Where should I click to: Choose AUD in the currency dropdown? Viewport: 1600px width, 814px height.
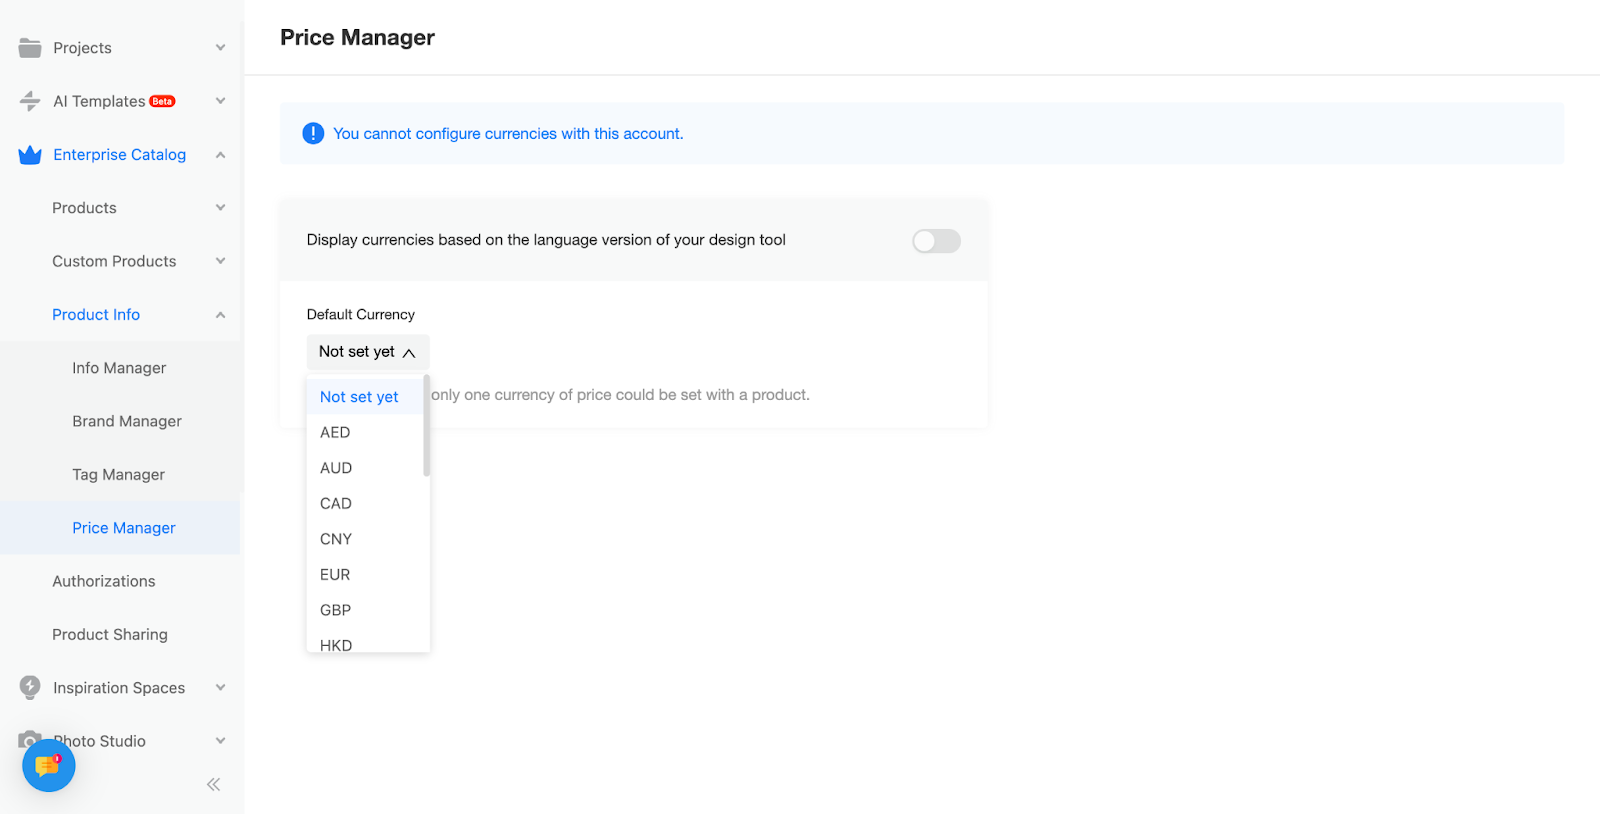[x=336, y=468]
